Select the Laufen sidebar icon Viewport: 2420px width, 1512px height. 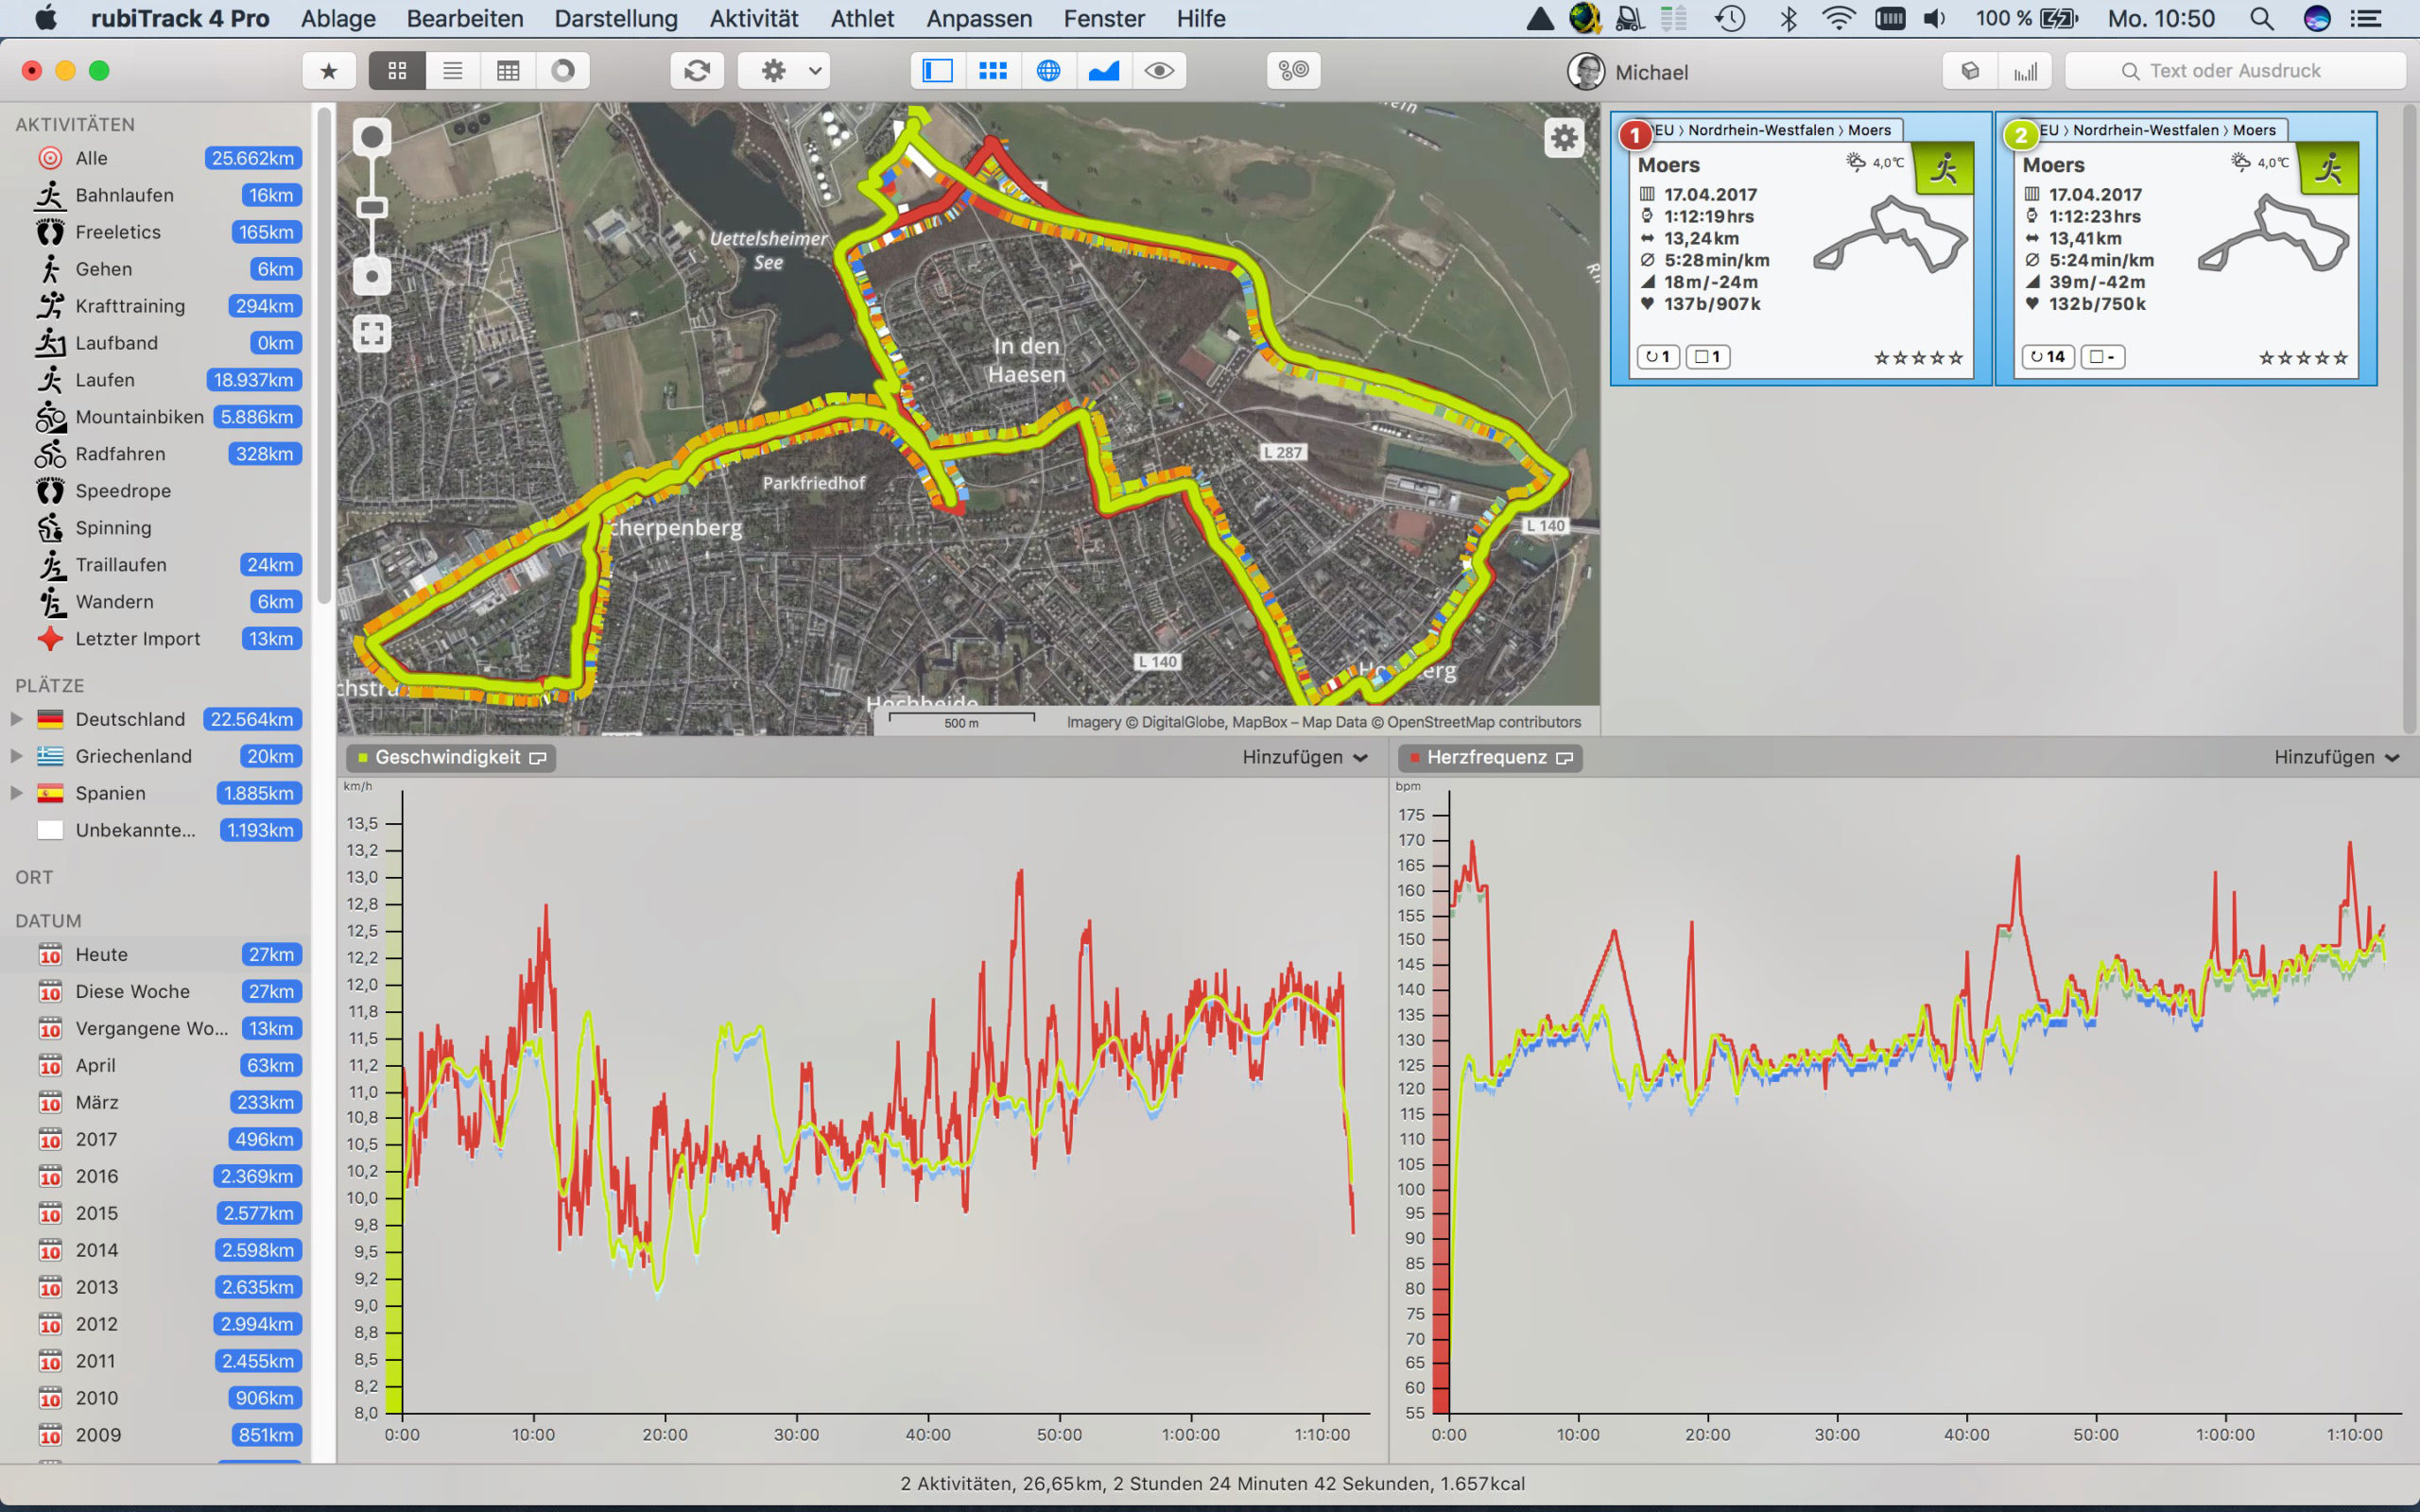coord(50,380)
